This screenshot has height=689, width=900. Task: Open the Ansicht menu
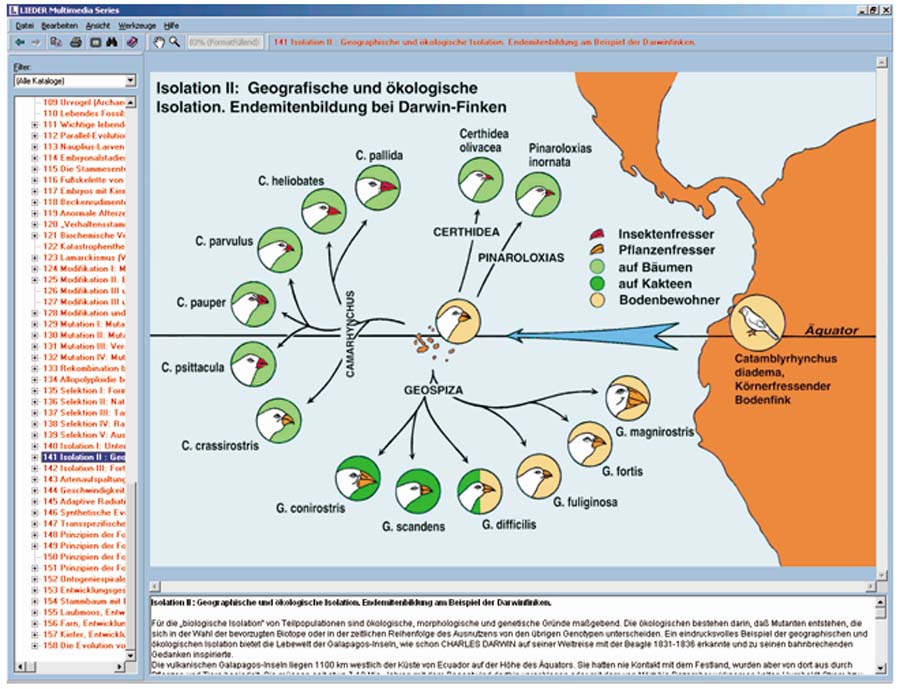click(x=98, y=24)
